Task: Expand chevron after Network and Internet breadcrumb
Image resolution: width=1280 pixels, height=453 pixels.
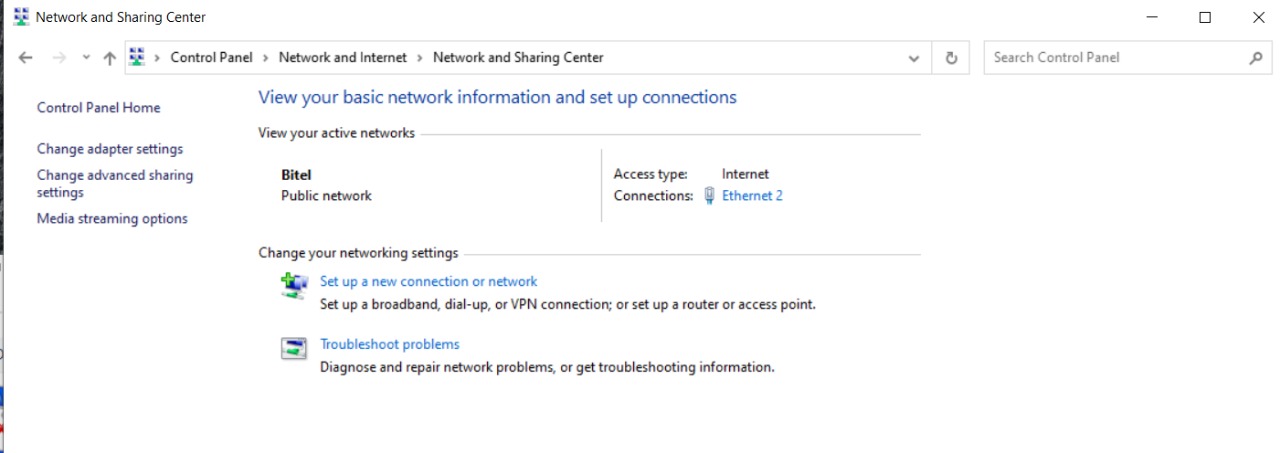Action: [420, 58]
